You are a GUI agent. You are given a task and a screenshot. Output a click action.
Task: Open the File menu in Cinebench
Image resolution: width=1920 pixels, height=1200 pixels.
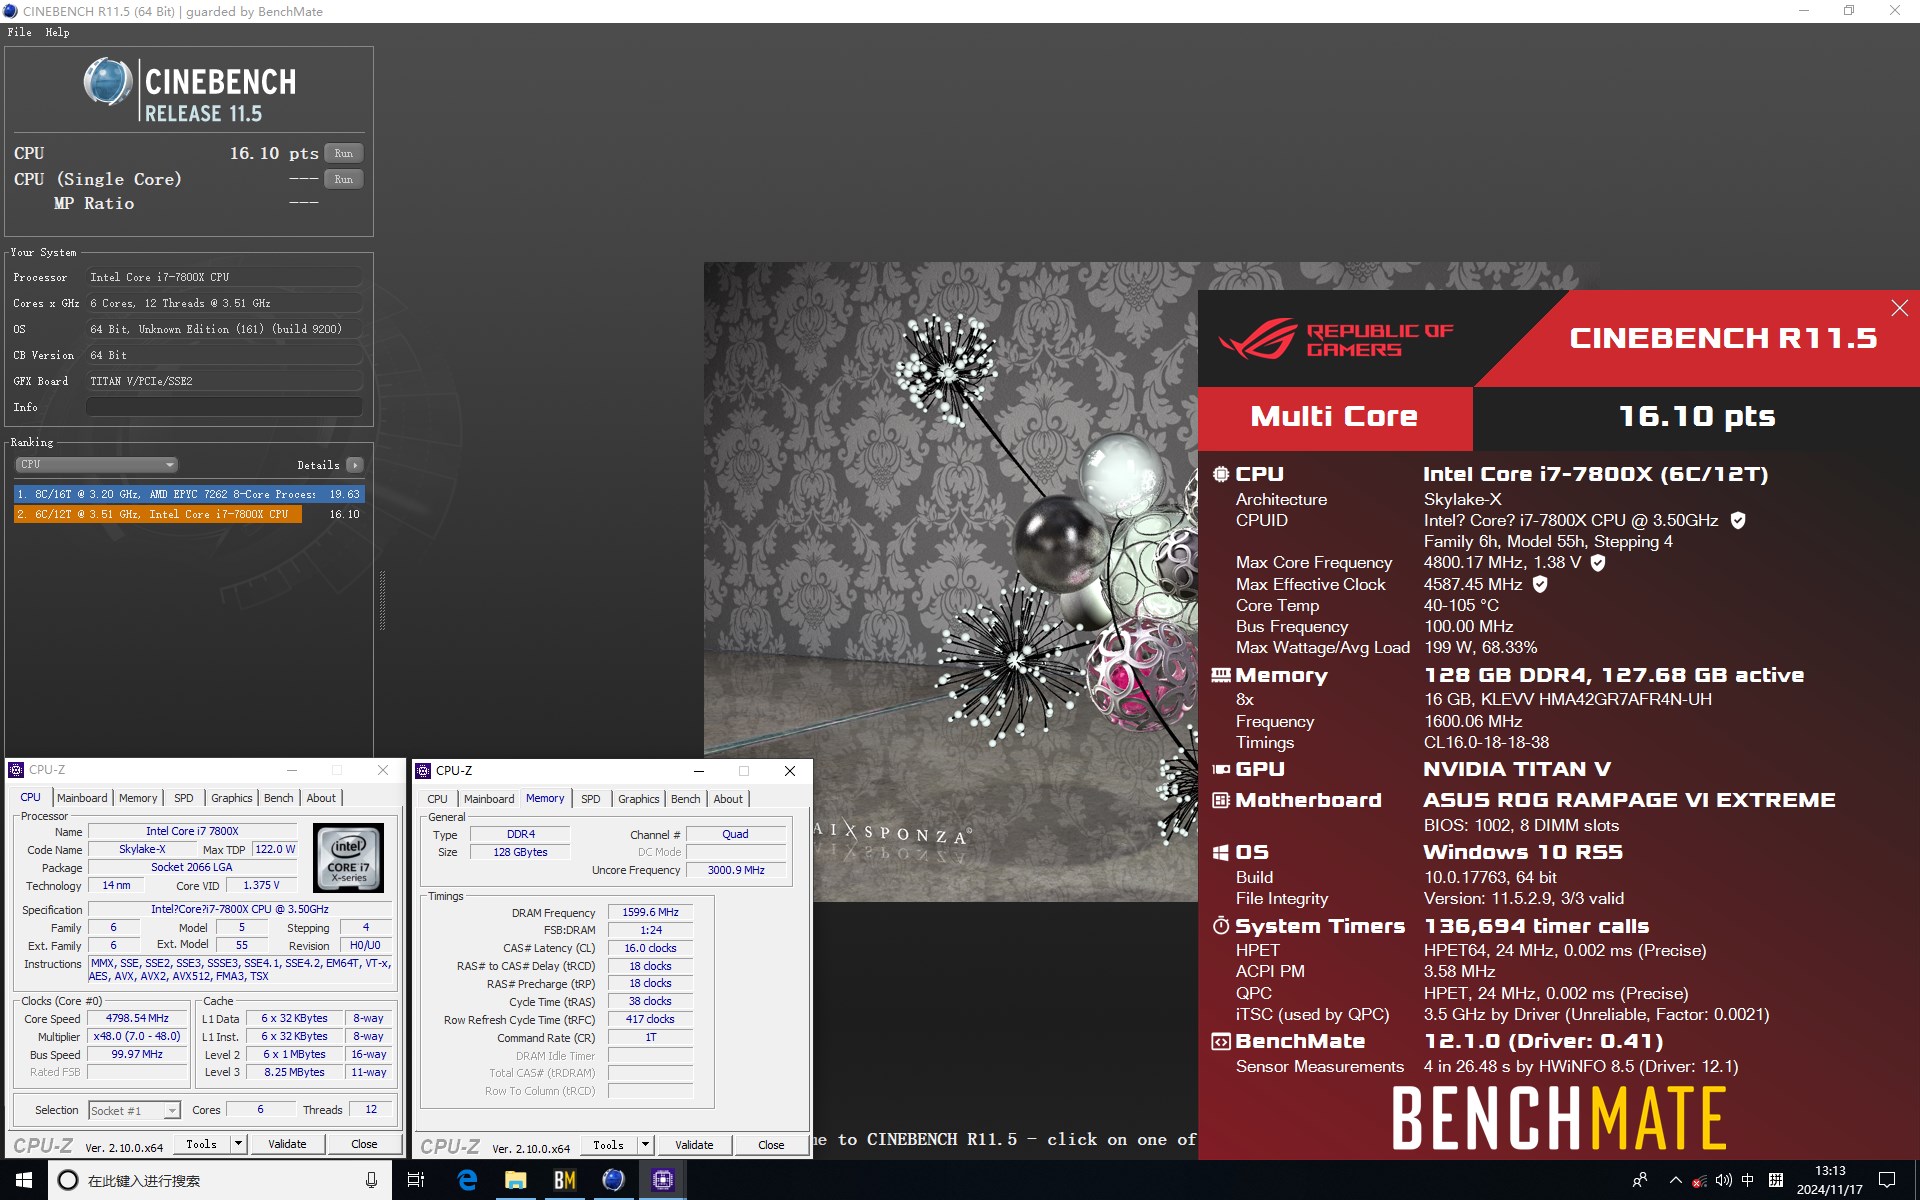pos(19,32)
